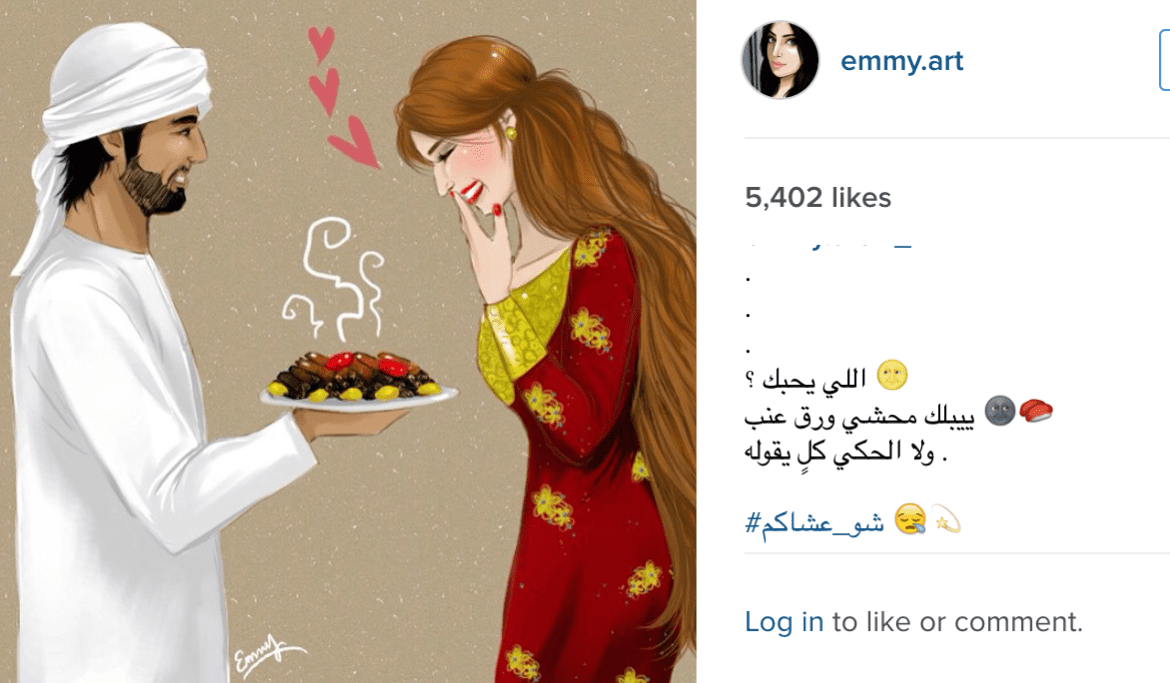The image size is (1170, 683).
Task: Click the plate of stuffed grape leaves
Action: 359,381
